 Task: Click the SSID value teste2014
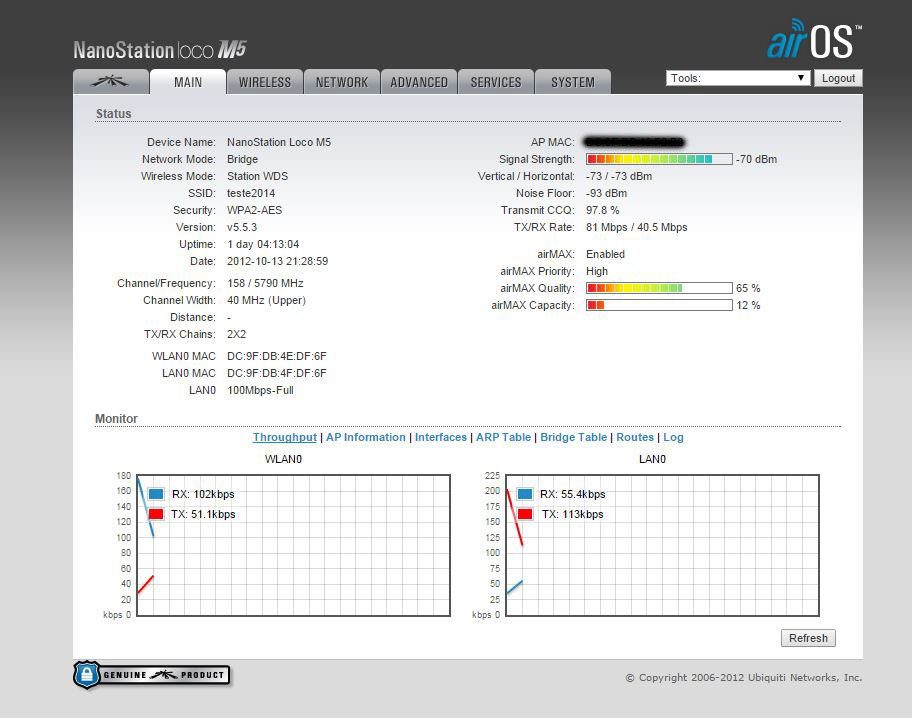[x=251, y=193]
